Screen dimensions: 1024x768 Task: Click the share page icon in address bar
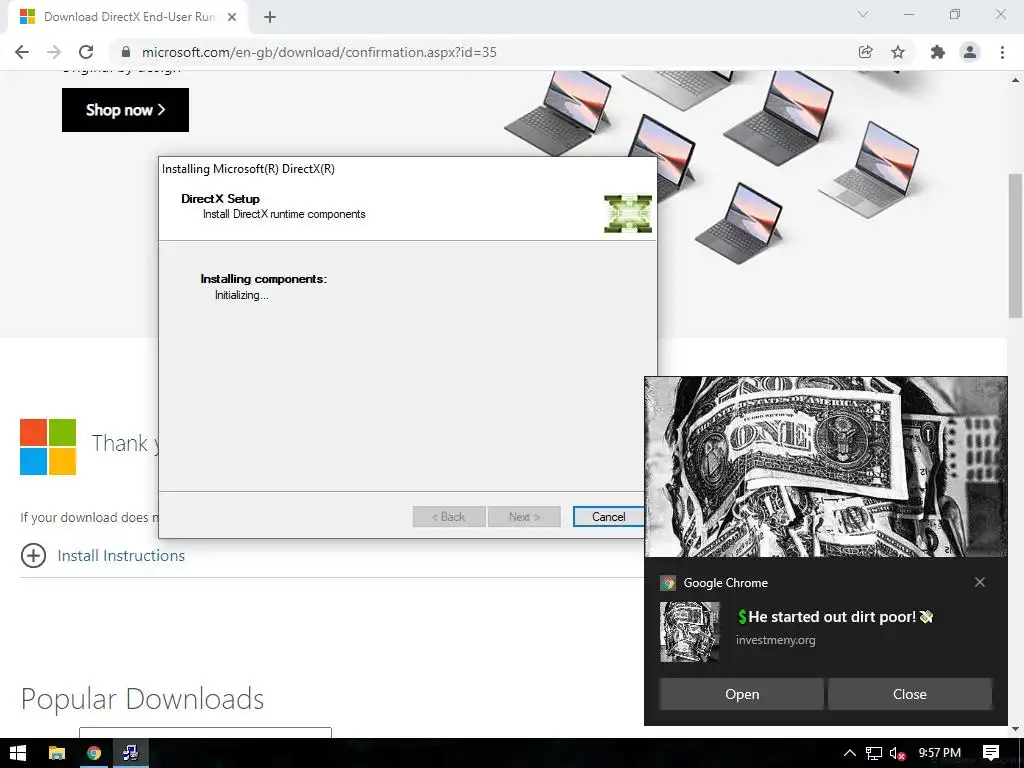pos(865,52)
